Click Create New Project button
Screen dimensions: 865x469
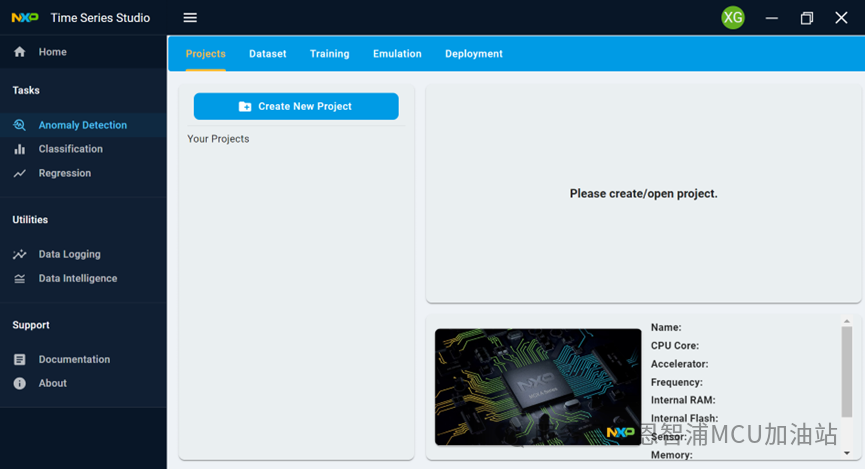(296, 106)
